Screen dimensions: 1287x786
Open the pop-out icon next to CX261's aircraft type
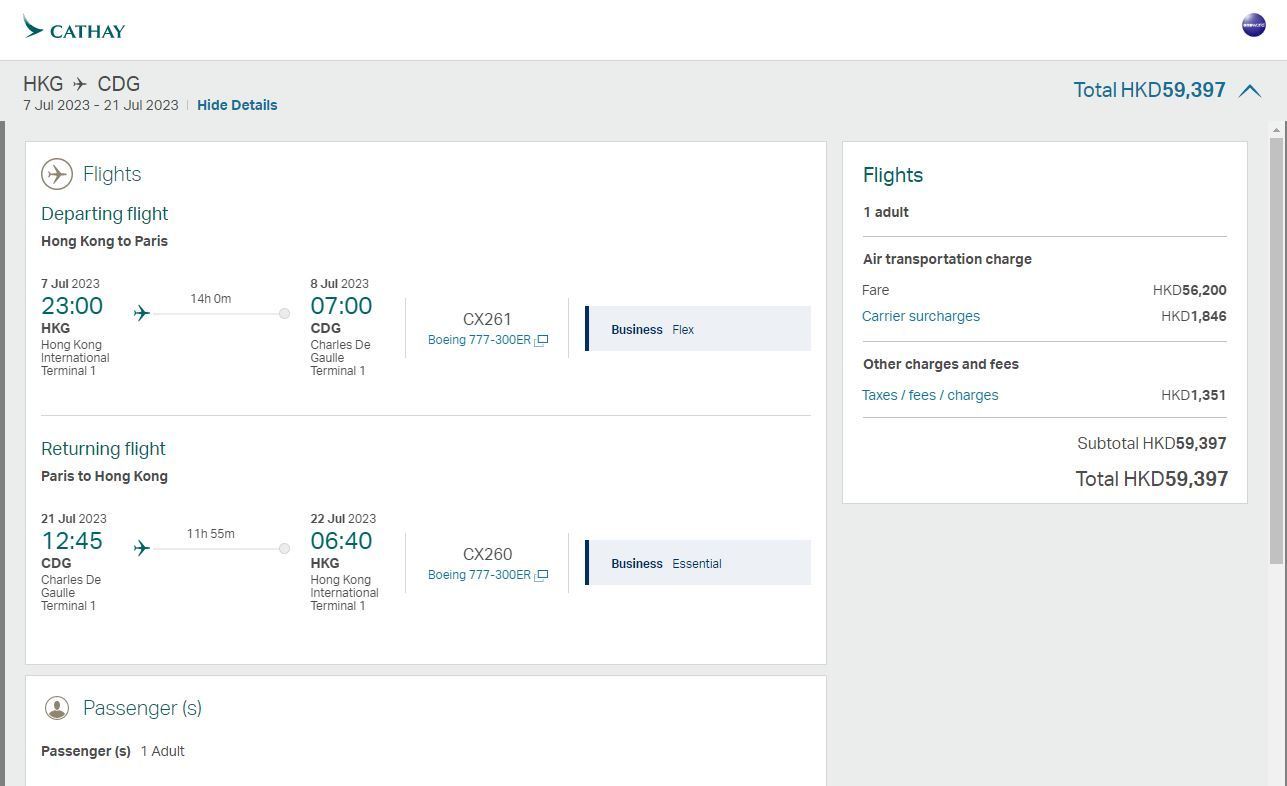pyautogui.click(x=541, y=339)
